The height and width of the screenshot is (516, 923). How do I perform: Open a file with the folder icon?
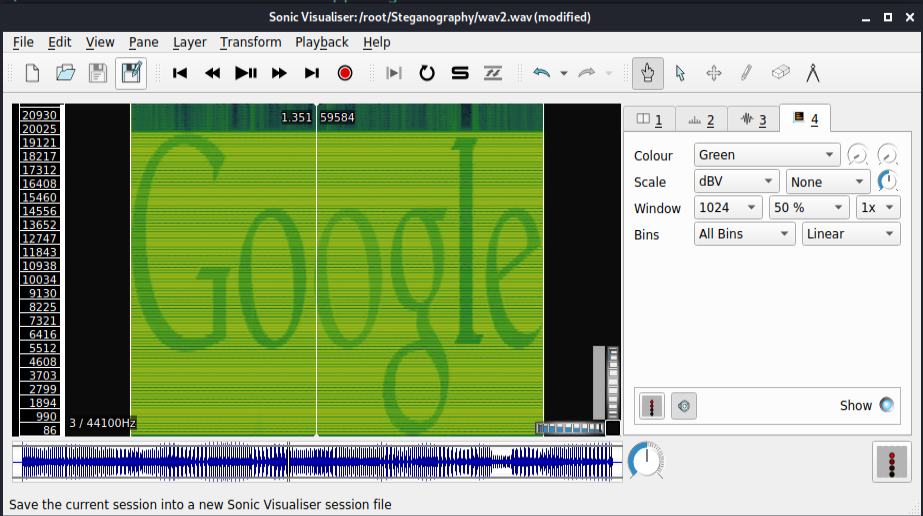pos(65,74)
